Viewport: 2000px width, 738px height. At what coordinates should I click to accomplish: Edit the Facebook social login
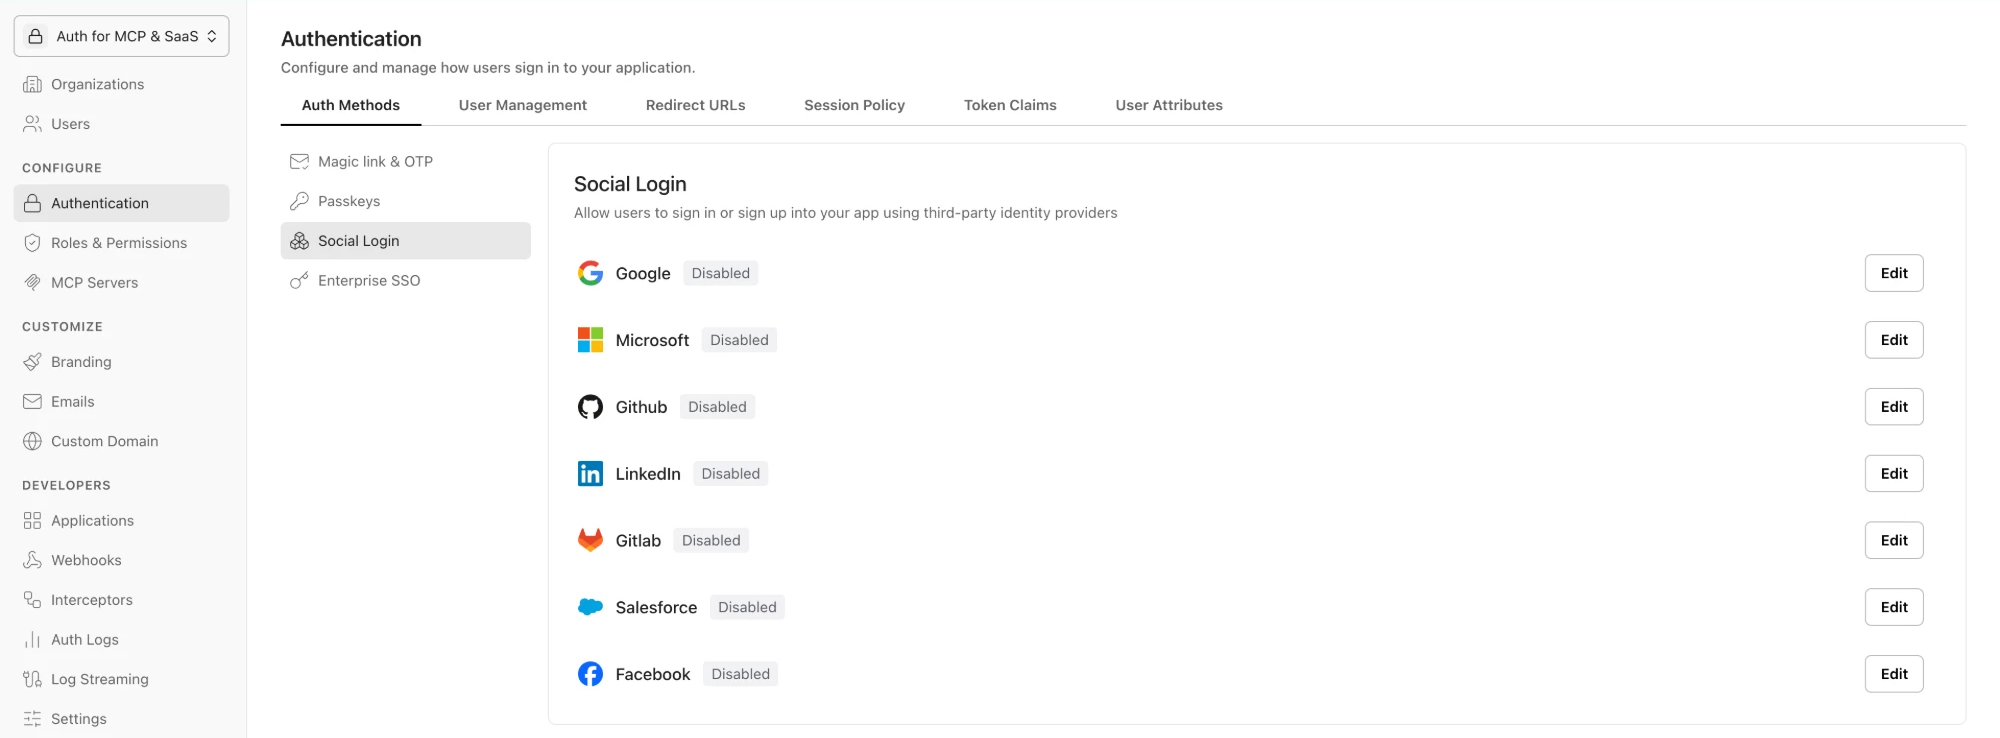tap(1894, 674)
